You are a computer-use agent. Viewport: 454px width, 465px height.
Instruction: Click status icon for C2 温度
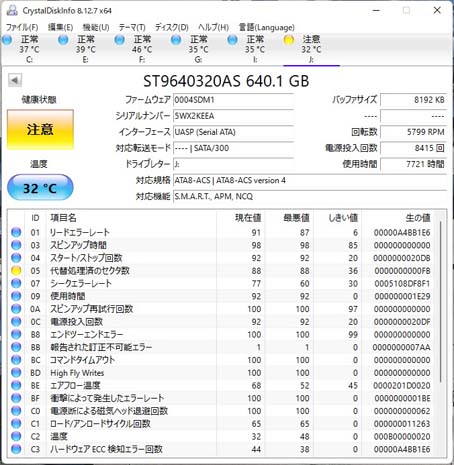16,436
